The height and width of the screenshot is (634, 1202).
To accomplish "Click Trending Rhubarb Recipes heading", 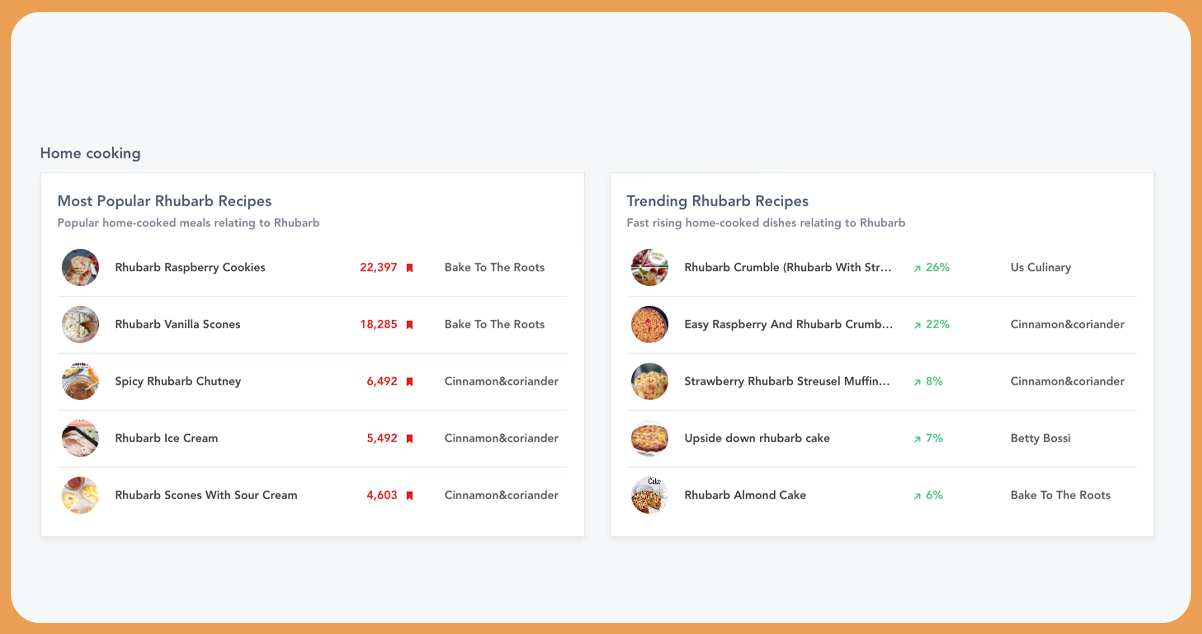I will [717, 201].
